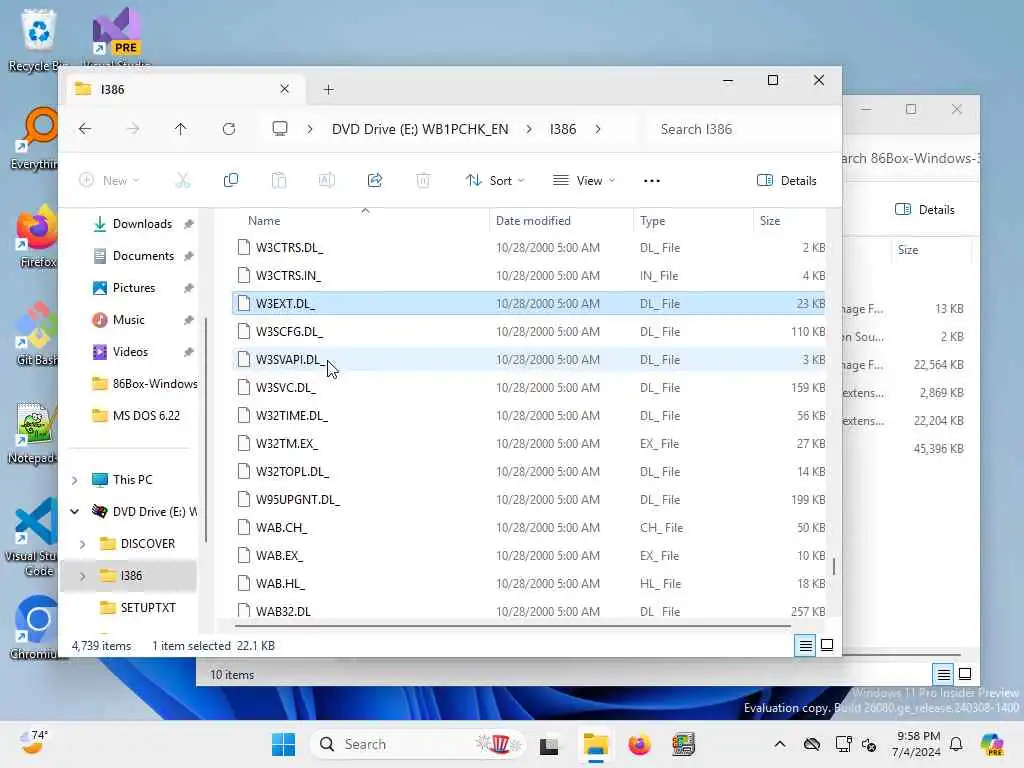Open the Windows Start menu

point(283,744)
